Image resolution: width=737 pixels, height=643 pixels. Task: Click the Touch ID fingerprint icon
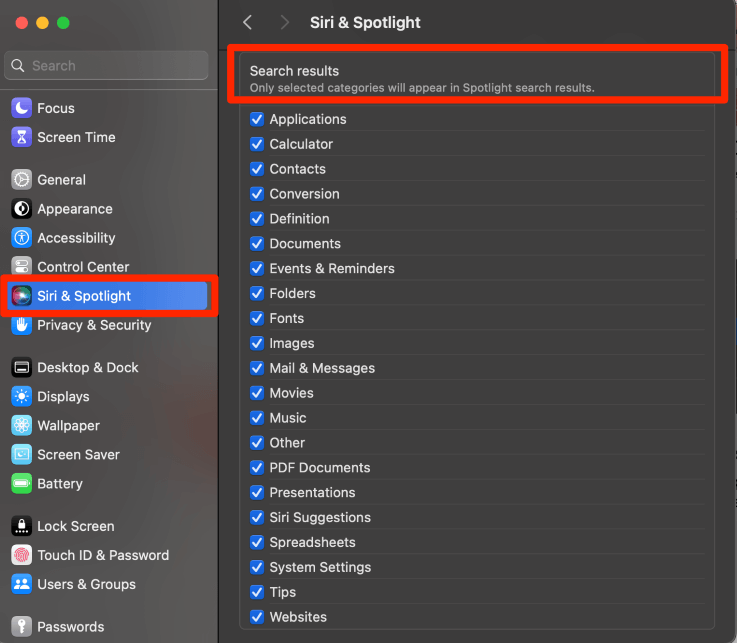click(22, 555)
